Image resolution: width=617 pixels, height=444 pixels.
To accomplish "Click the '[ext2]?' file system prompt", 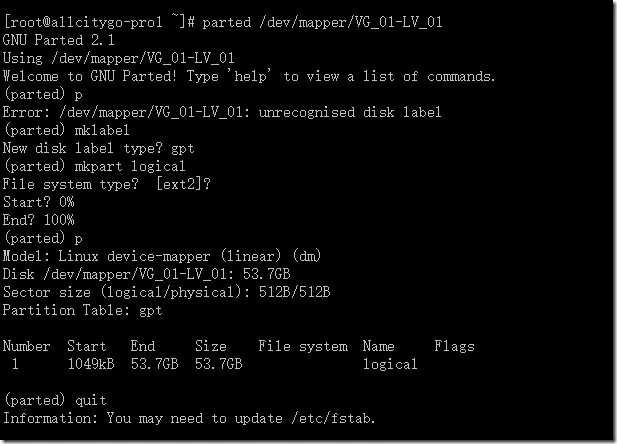I will (183, 184).
